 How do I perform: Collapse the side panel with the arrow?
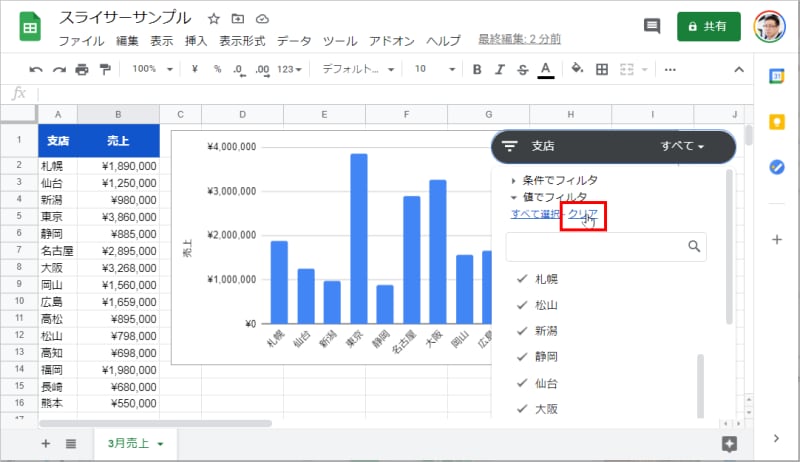[x=776, y=438]
